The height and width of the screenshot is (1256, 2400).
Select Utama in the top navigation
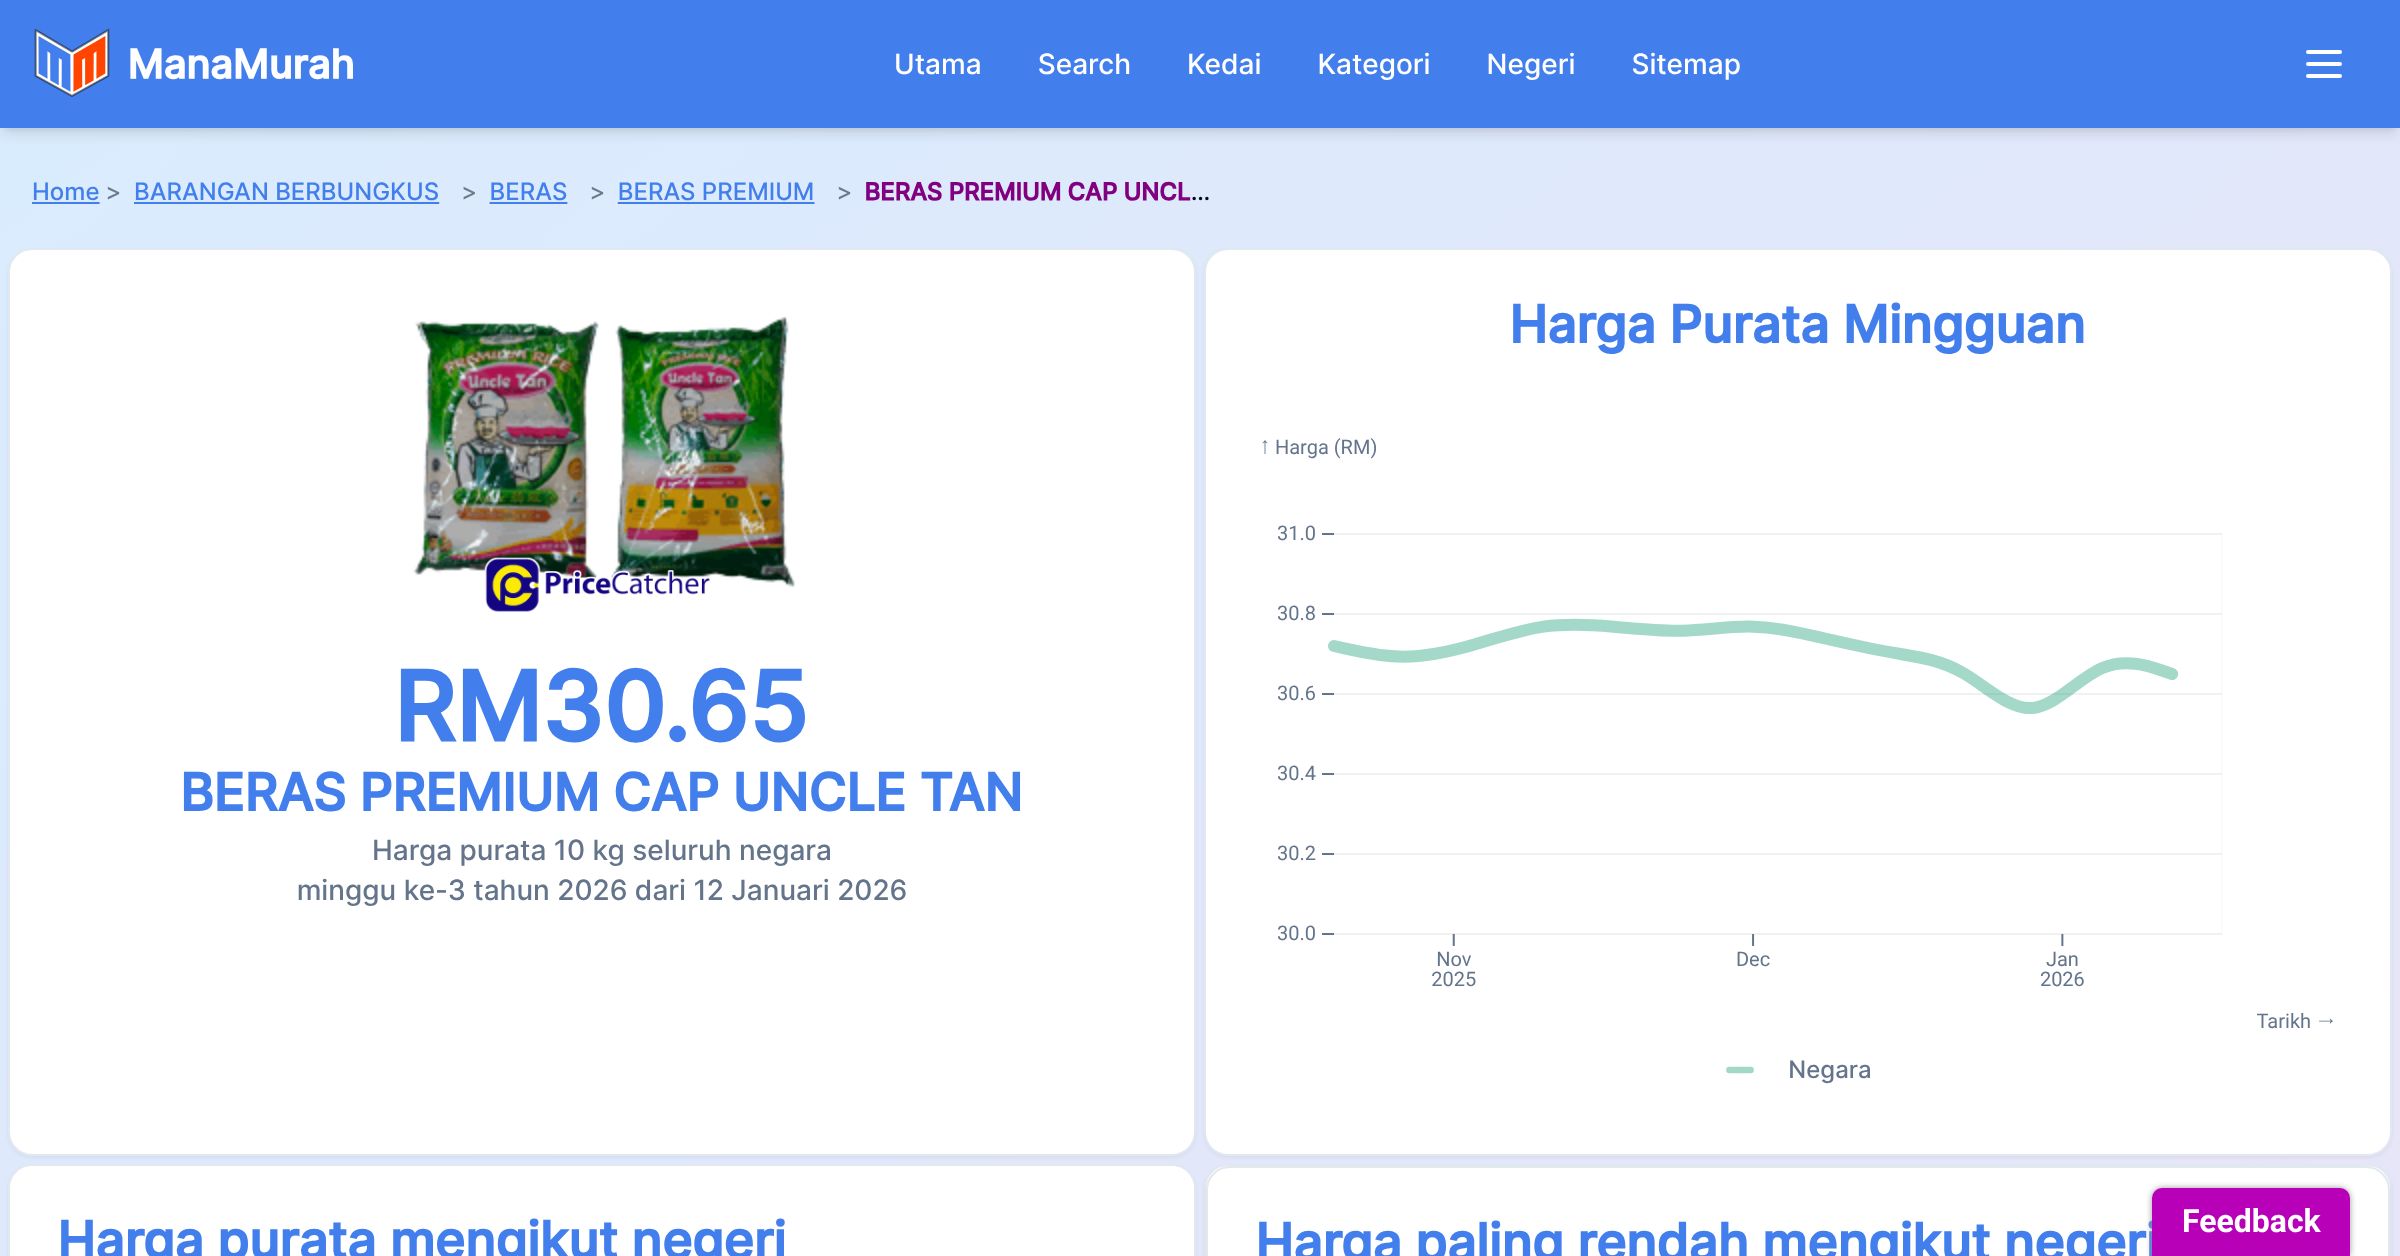tap(937, 64)
